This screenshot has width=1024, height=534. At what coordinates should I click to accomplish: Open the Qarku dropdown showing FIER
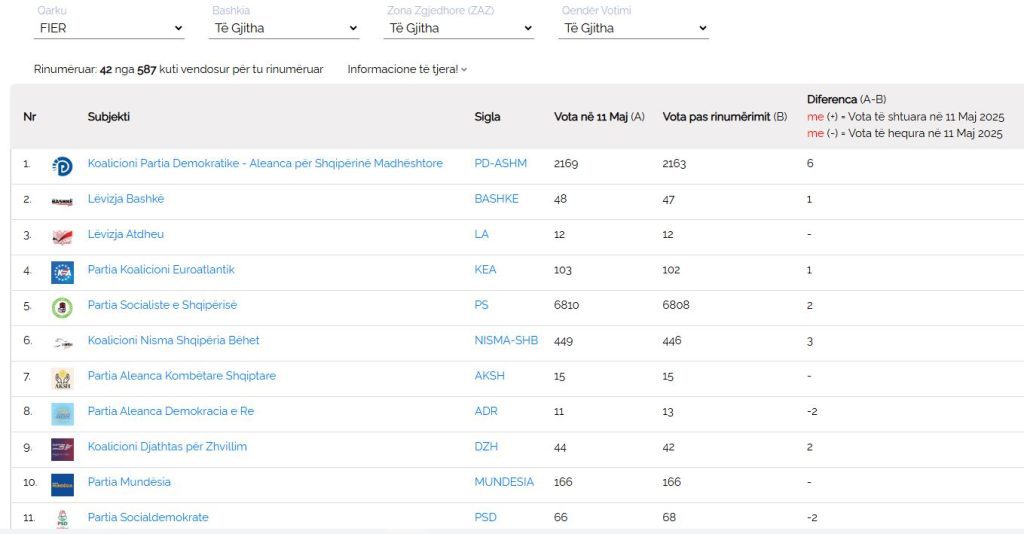tap(110, 28)
